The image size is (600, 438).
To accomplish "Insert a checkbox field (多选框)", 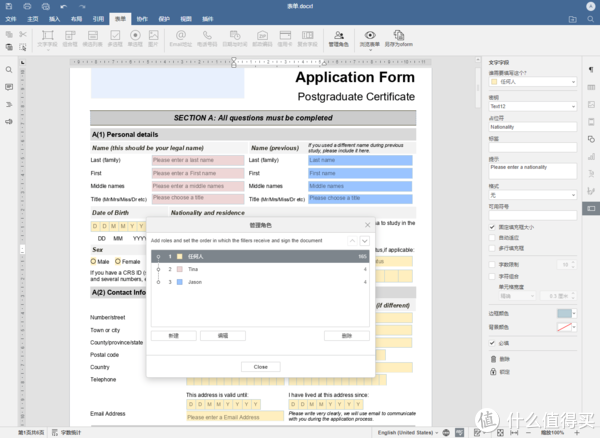I will click(x=115, y=39).
